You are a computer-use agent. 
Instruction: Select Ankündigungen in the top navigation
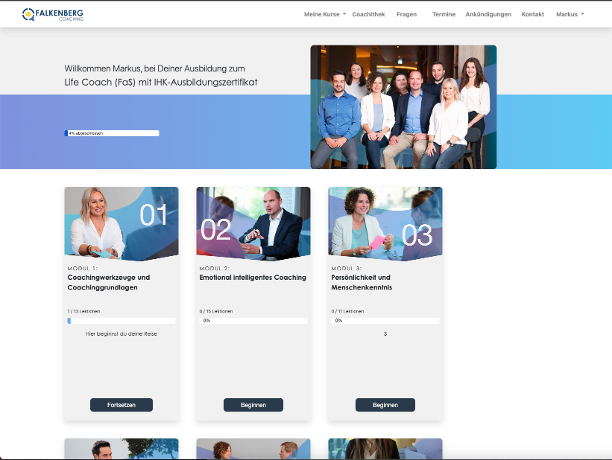pos(488,15)
